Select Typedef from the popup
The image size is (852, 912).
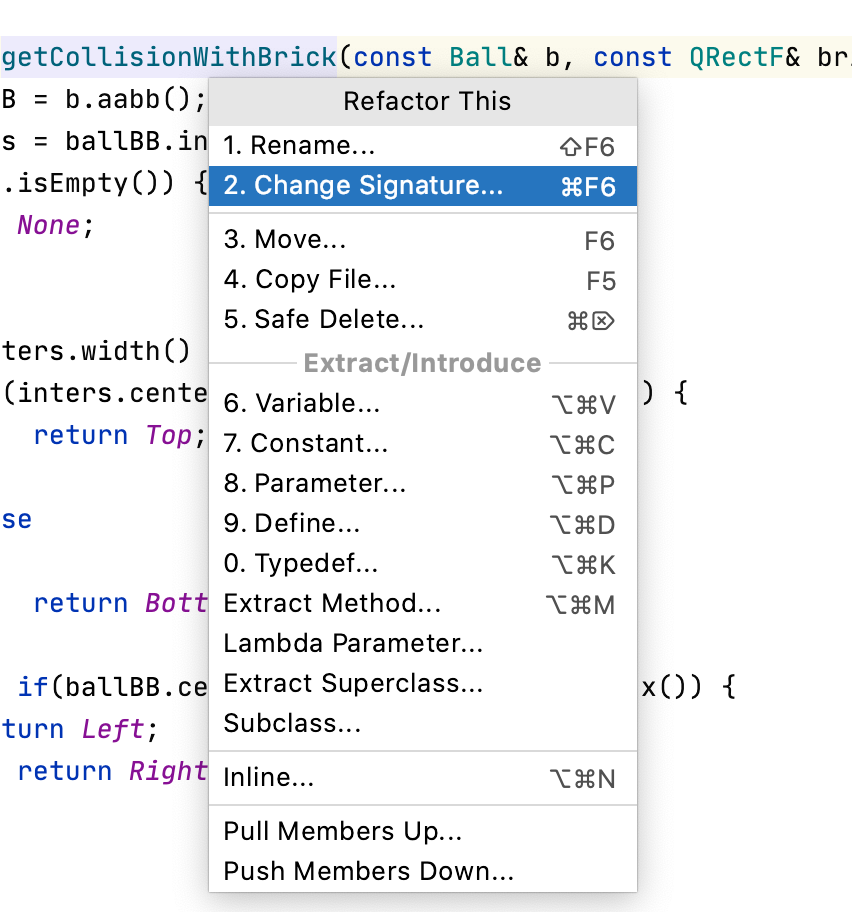tap(301, 564)
